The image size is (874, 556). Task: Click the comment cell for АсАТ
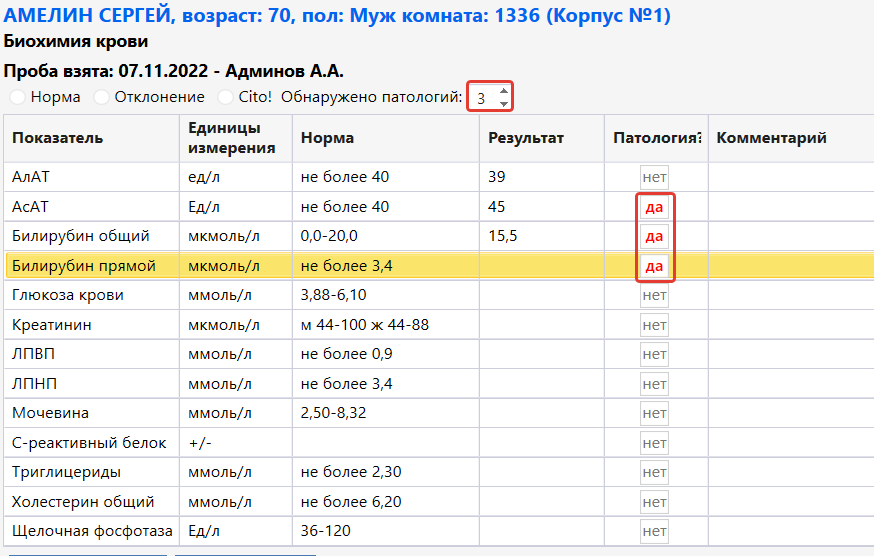point(790,207)
